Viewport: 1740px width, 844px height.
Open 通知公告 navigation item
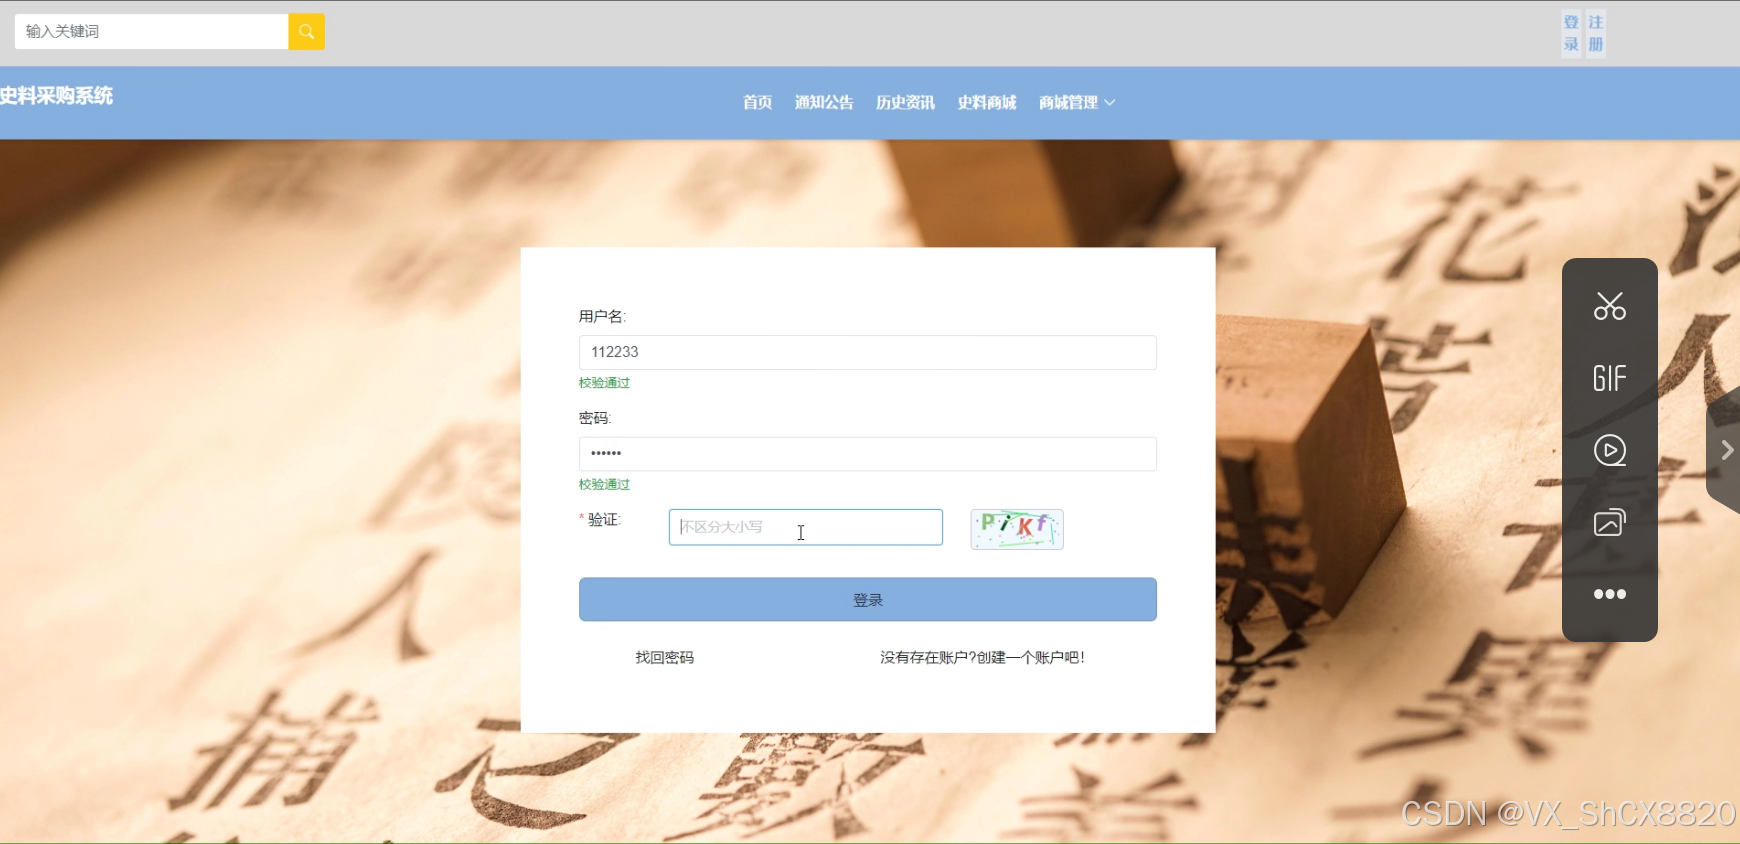tap(824, 102)
